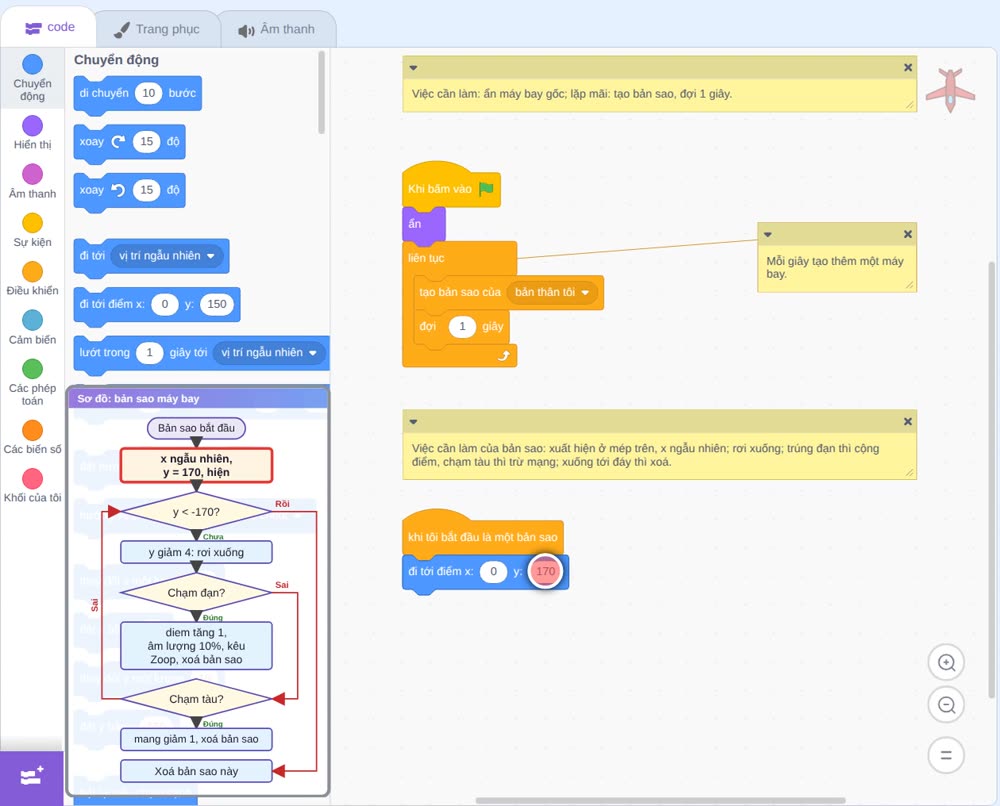Click the counterclockwise rotate arrow icon
Screen dimensions: 1000x806
pyautogui.click(x=118, y=190)
